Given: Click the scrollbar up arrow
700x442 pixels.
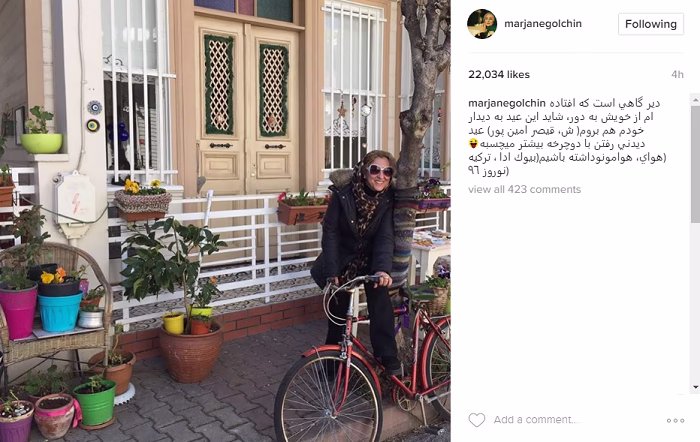Looking at the screenshot, I should pyautogui.click(x=696, y=101).
